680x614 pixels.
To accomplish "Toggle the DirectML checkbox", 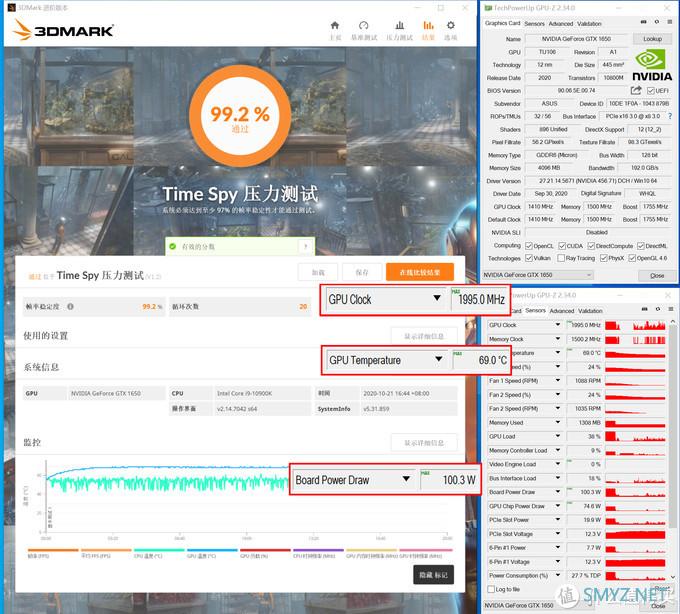I will (641, 246).
